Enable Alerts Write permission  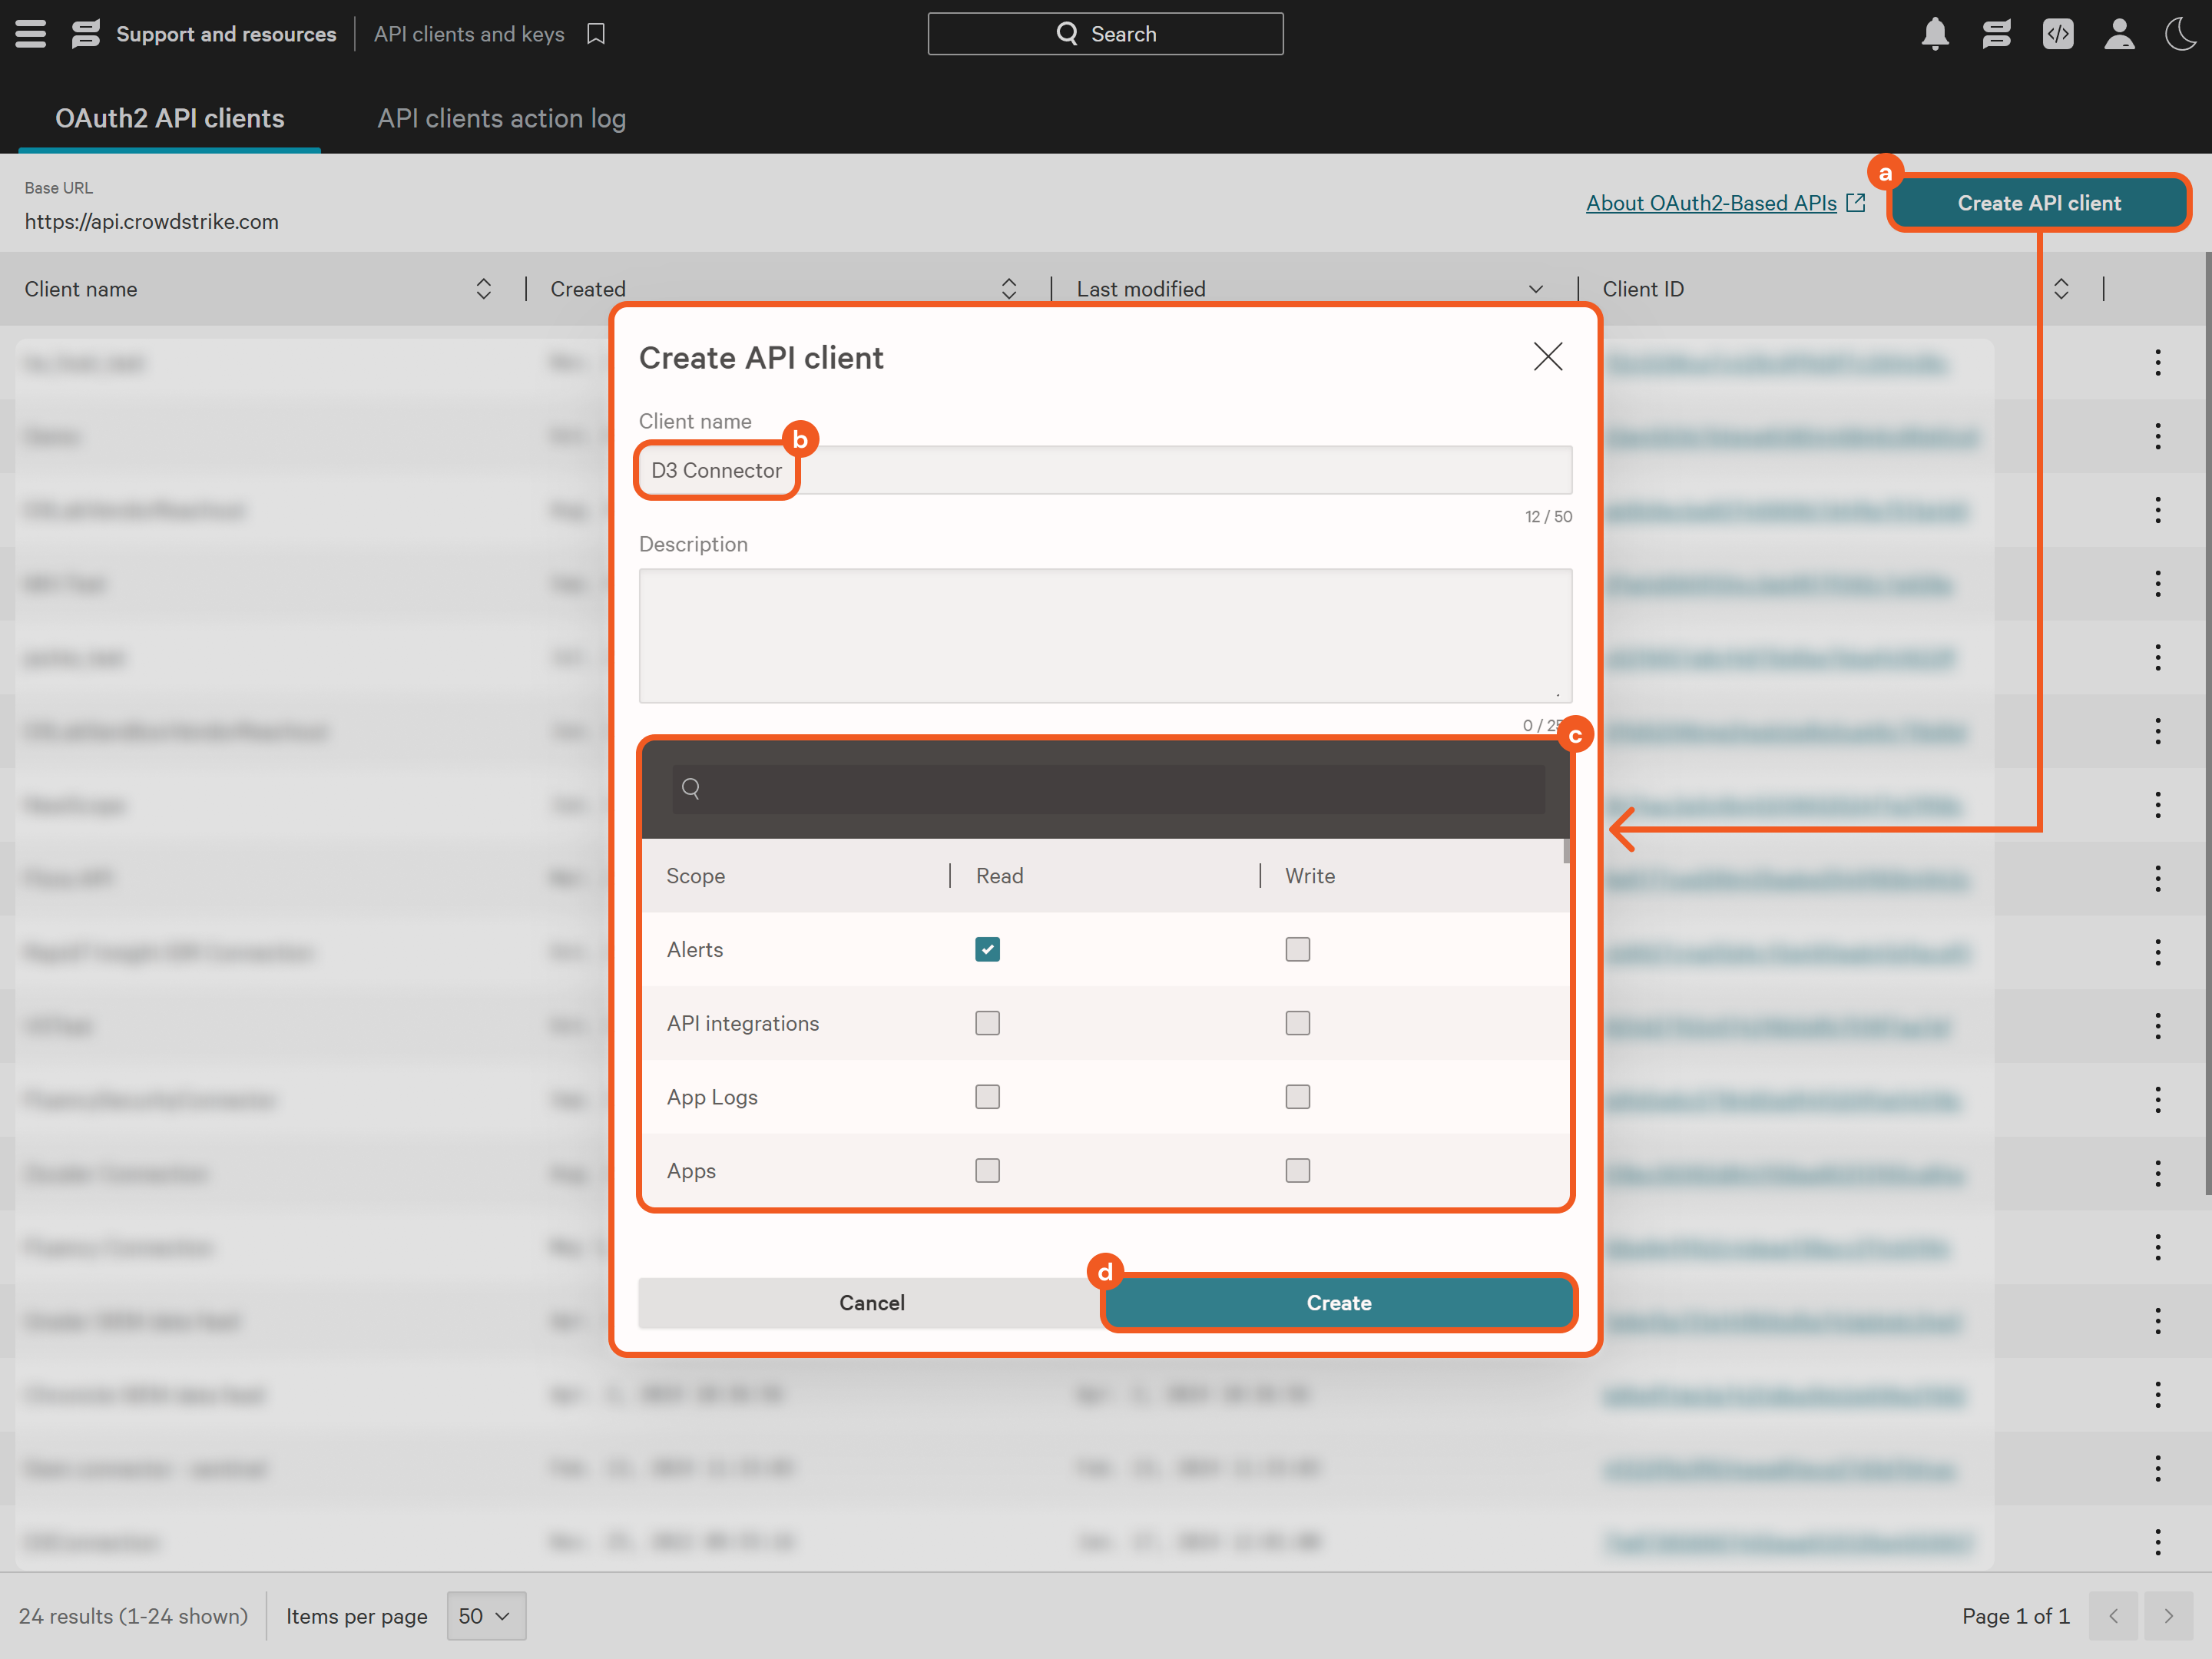pos(1297,949)
